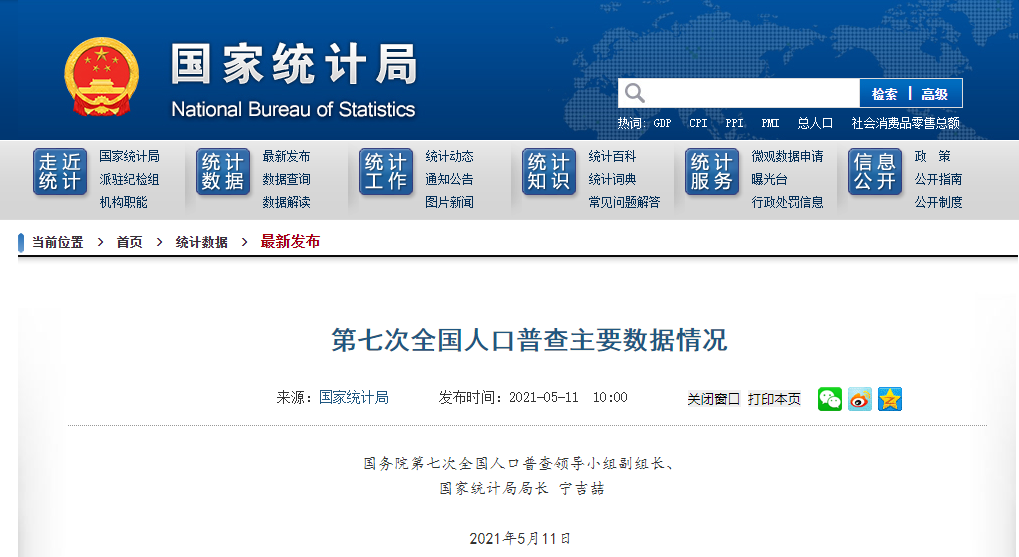Click the 国家统计局 source link
The height and width of the screenshot is (557, 1019).
pos(354,397)
